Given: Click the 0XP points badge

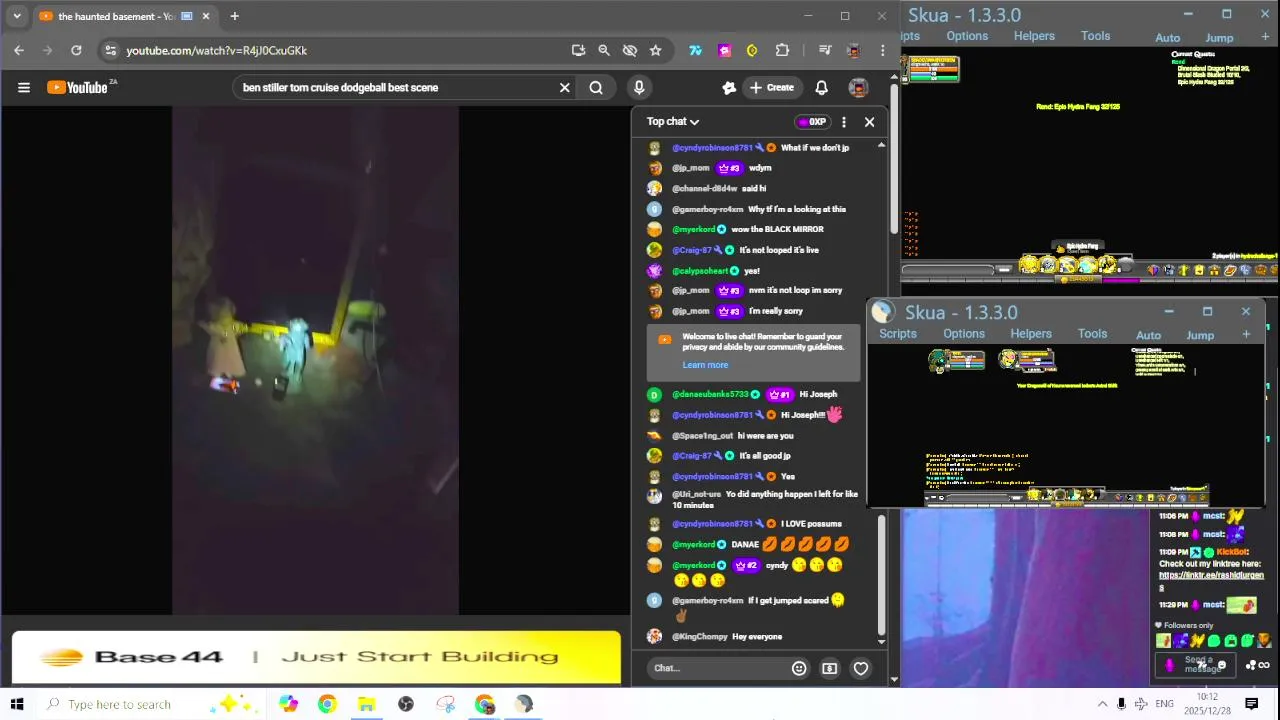Looking at the screenshot, I should tap(812, 122).
